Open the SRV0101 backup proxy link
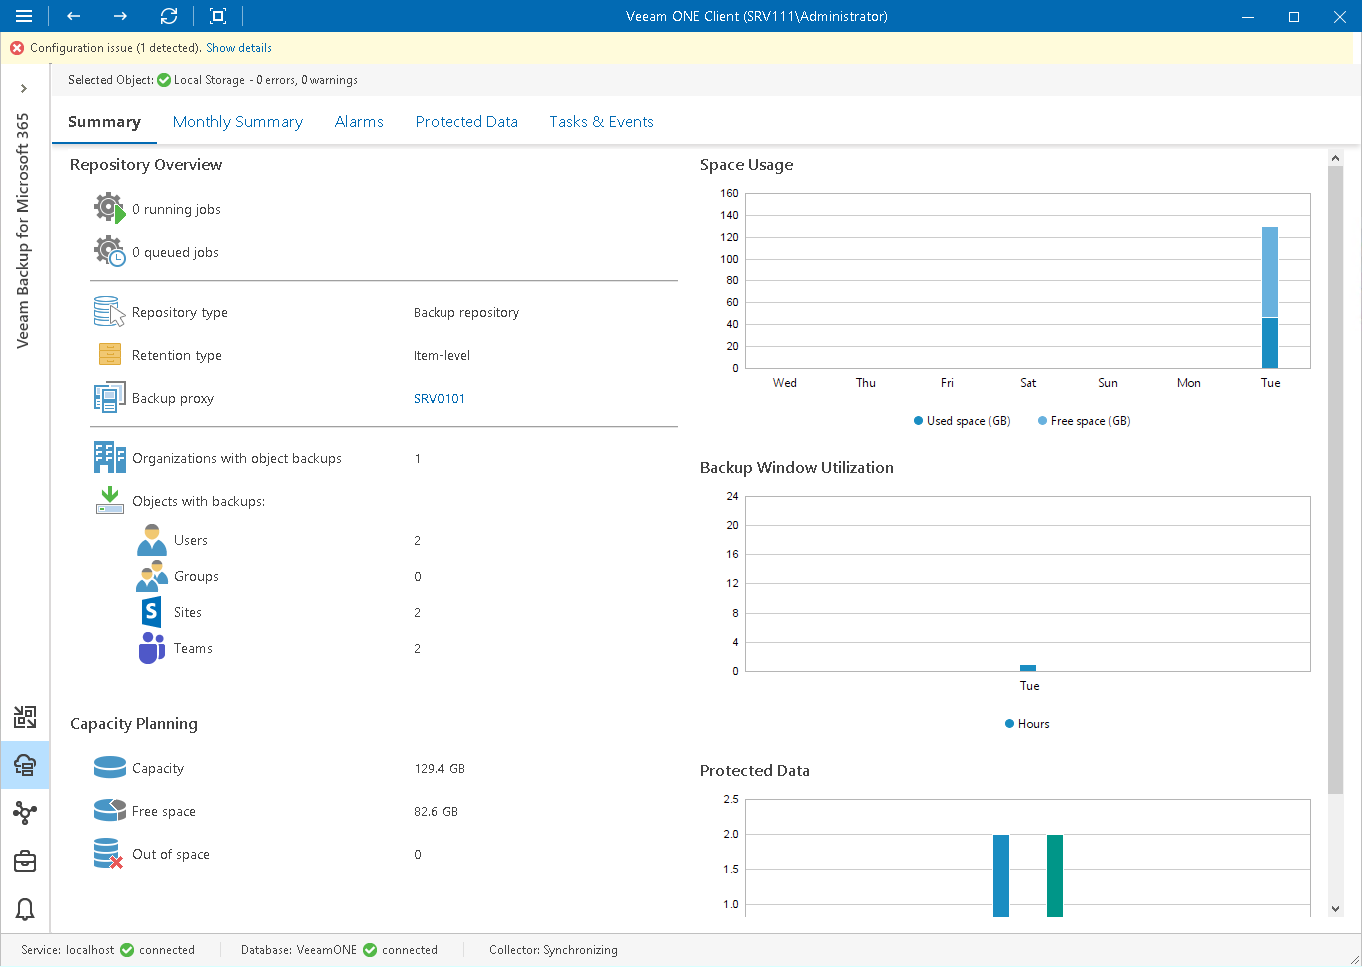The image size is (1362, 967). (441, 398)
